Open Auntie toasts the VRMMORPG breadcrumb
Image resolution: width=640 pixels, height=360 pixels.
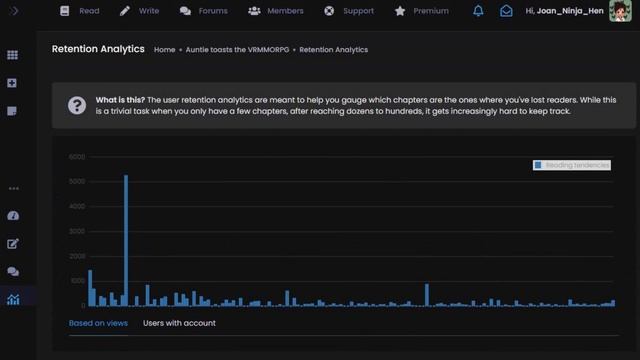tap(237, 50)
